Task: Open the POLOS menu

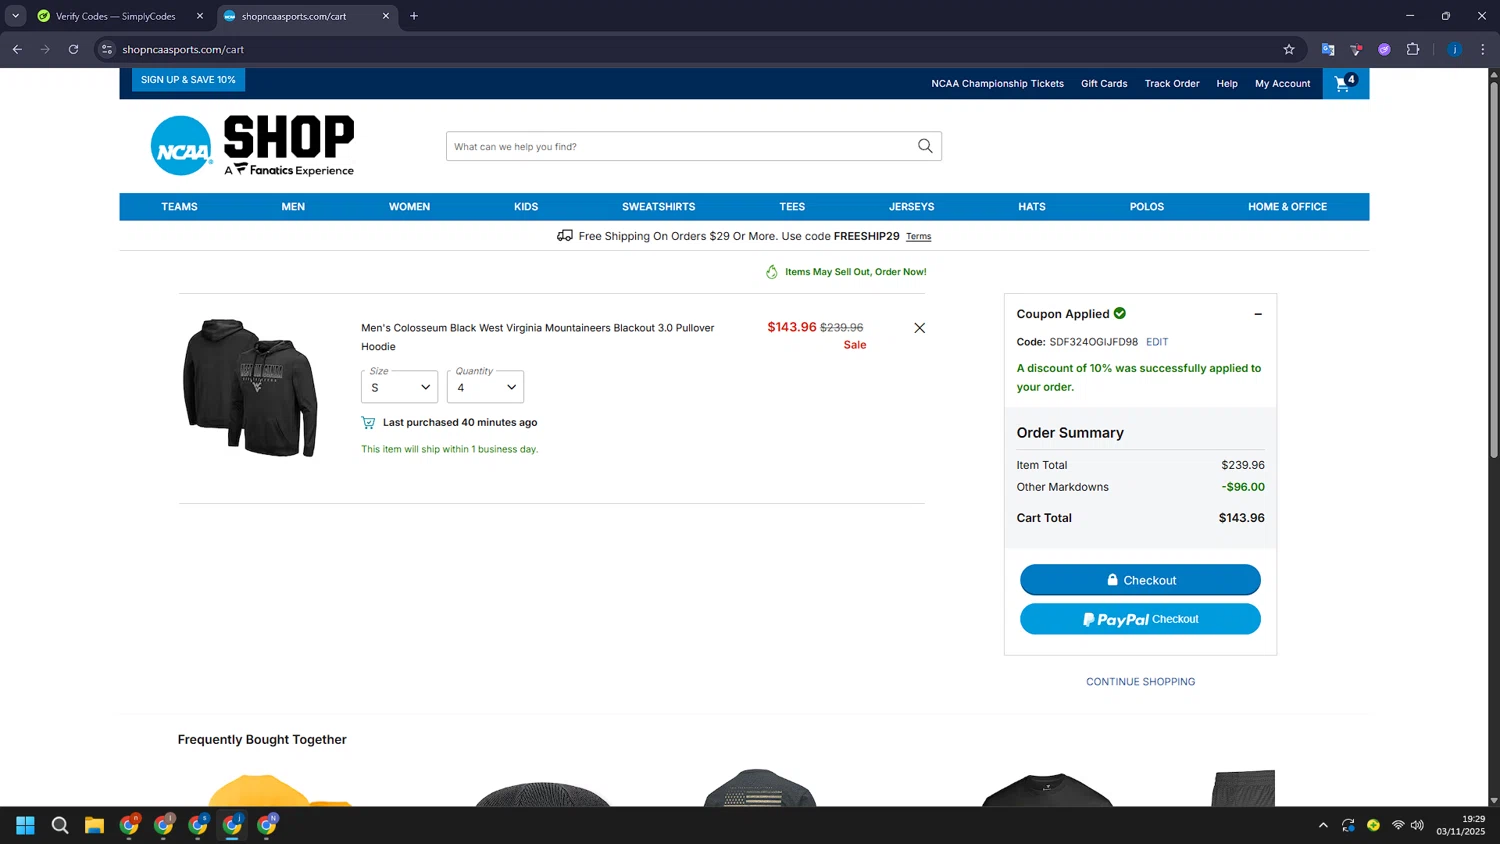Action: click(x=1147, y=207)
